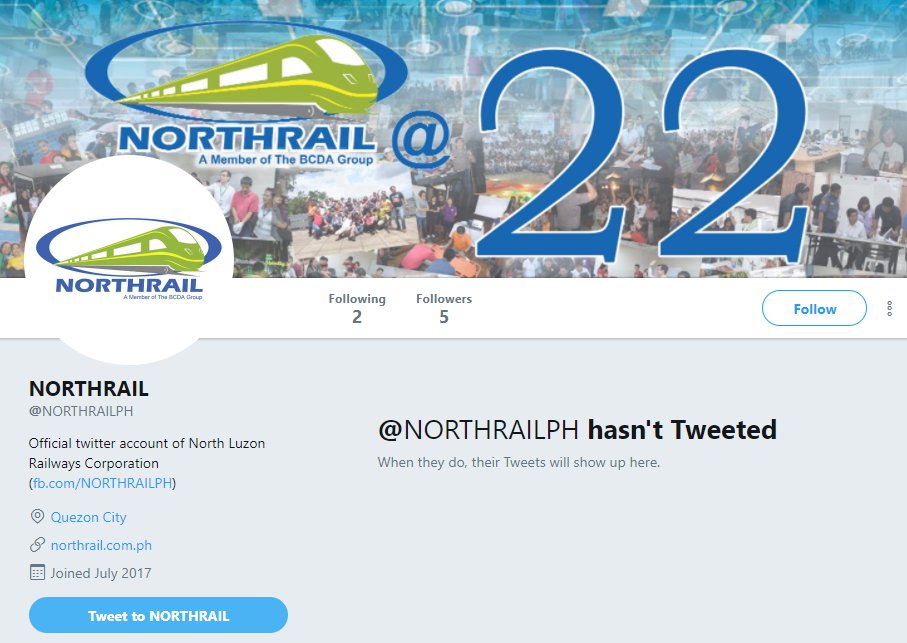Click the Quezon City location link
907x643 pixels.
click(89, 517)
